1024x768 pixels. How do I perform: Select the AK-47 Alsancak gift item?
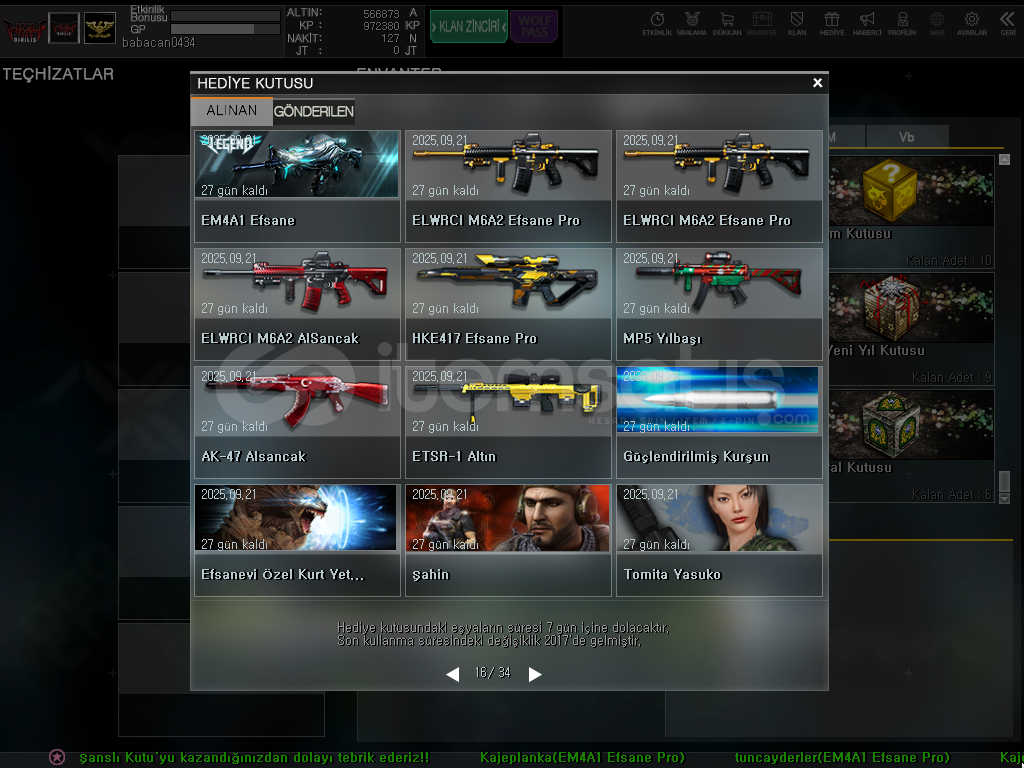click(x=297, y=423)
